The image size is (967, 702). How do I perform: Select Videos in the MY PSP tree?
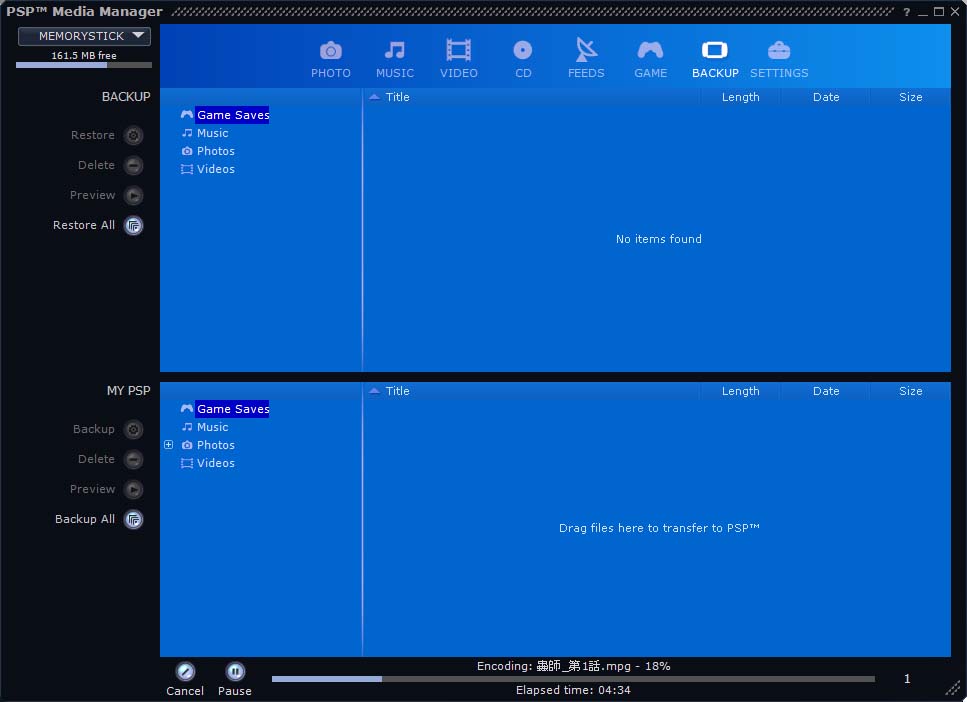coord(215,463)
